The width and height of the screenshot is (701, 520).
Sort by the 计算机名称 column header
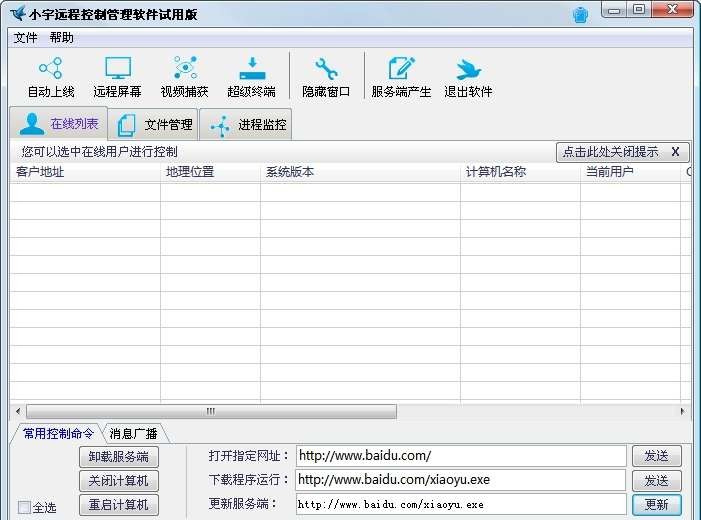tap(520, 172)
